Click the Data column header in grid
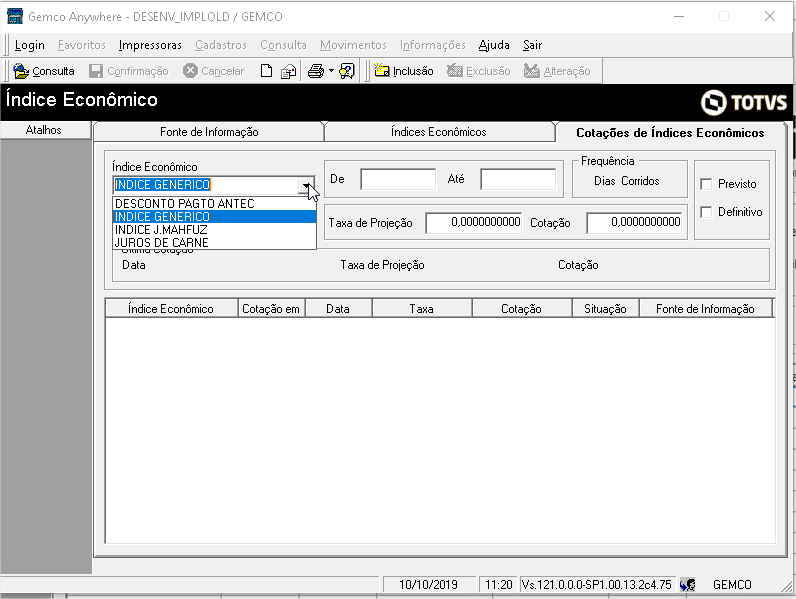Image resolution: width=796 pixels, height=599 pixels. [338, 309]
